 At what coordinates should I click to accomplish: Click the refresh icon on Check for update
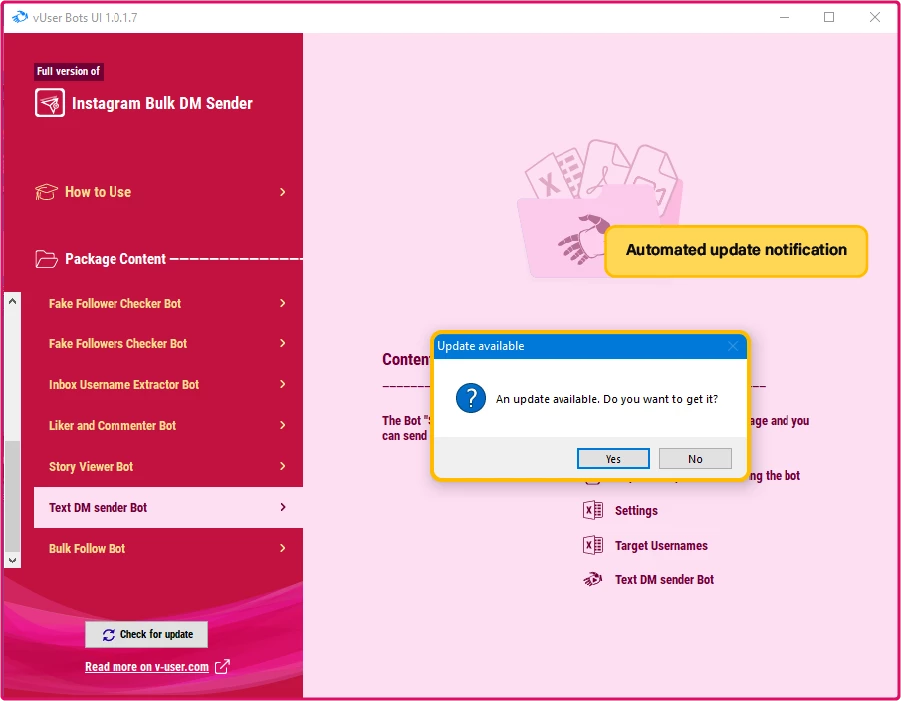click(109, 634)
